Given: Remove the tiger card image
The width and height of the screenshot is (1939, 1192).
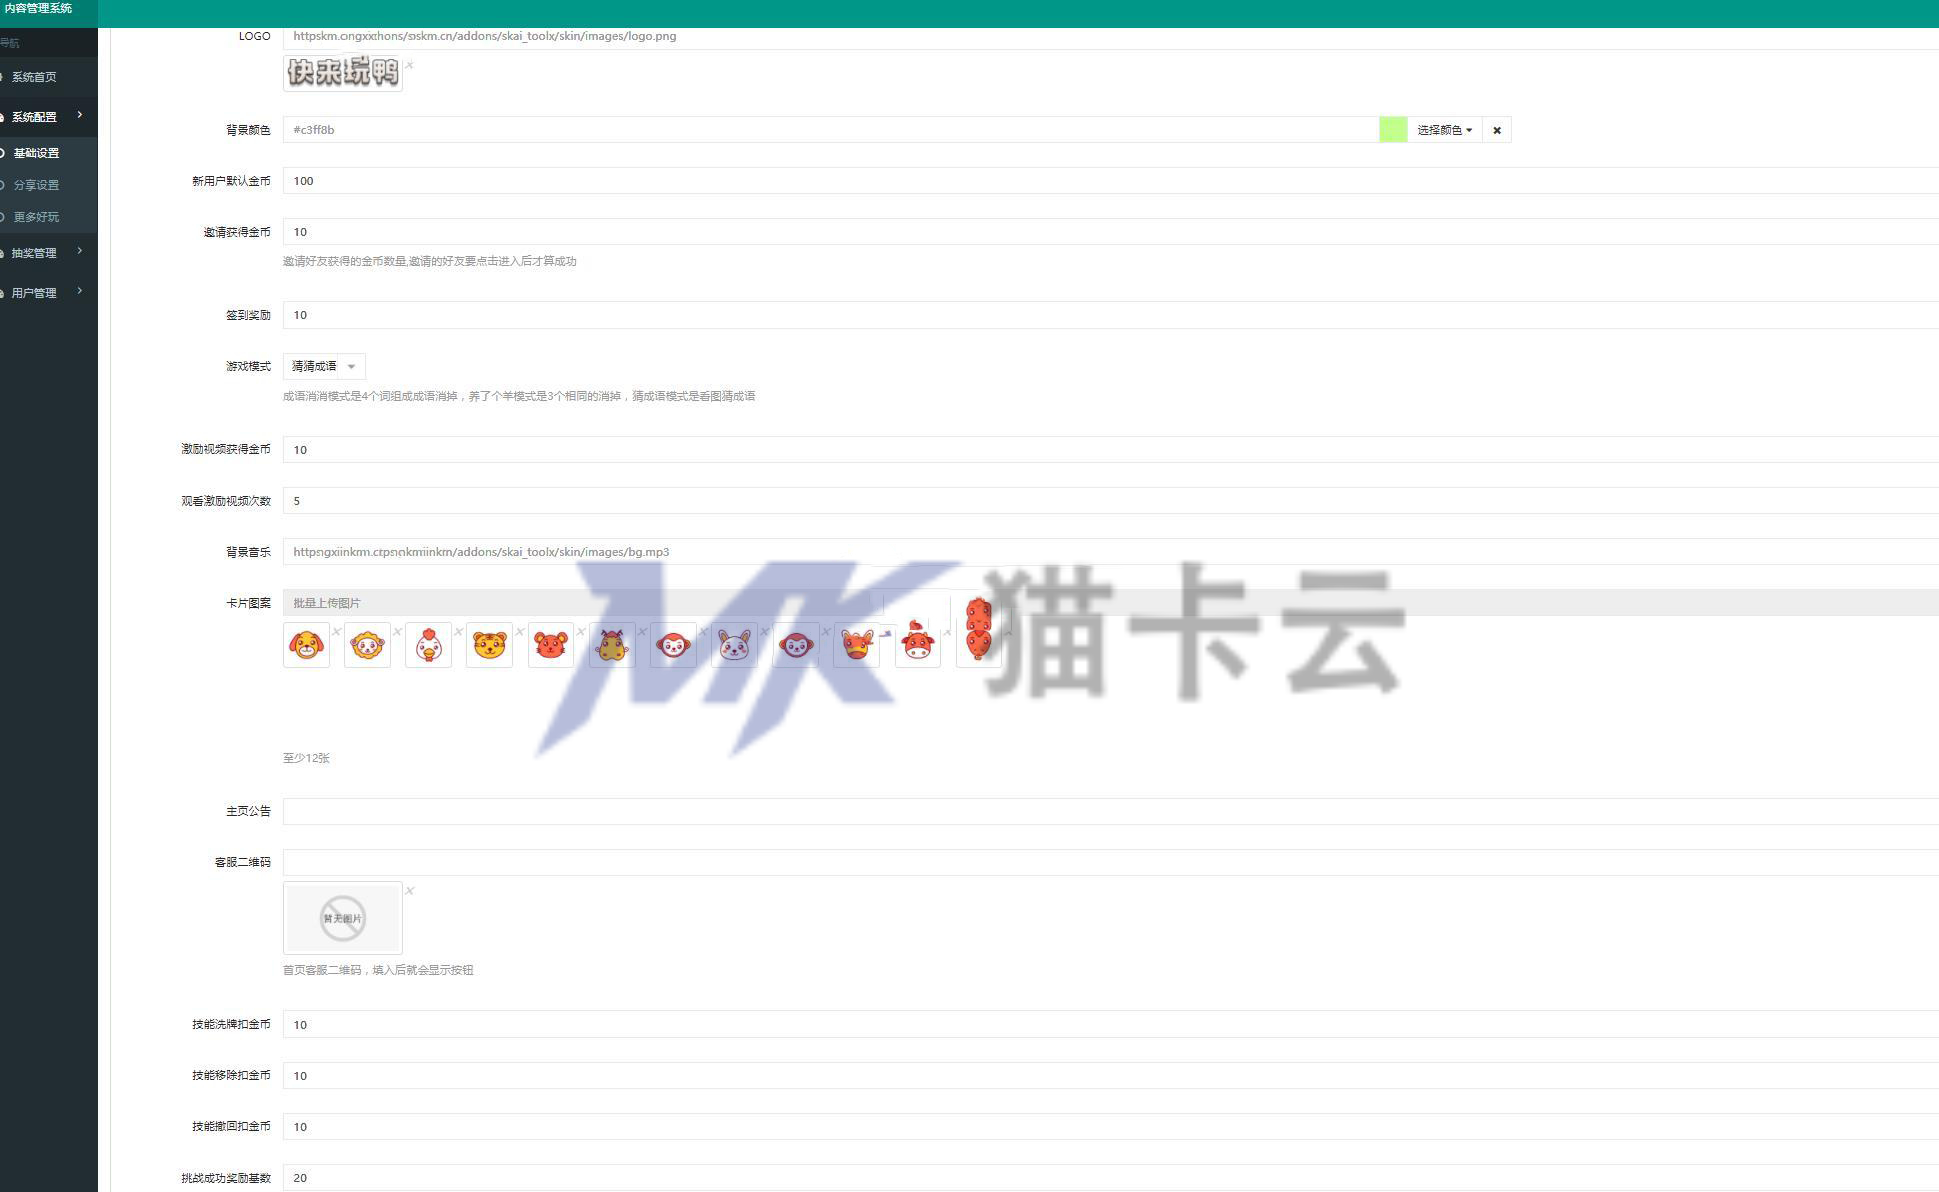Looking at the screenshot, I should [519, 631].
